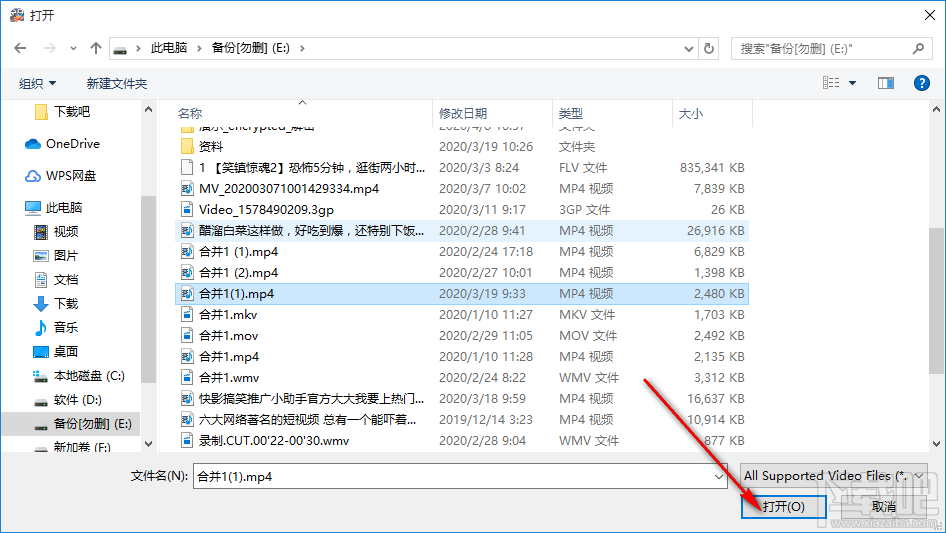This screenshot has height=533, width=946.
Task: Select 合并1(1).mp4 highlighted file
Action: point(462,294)
